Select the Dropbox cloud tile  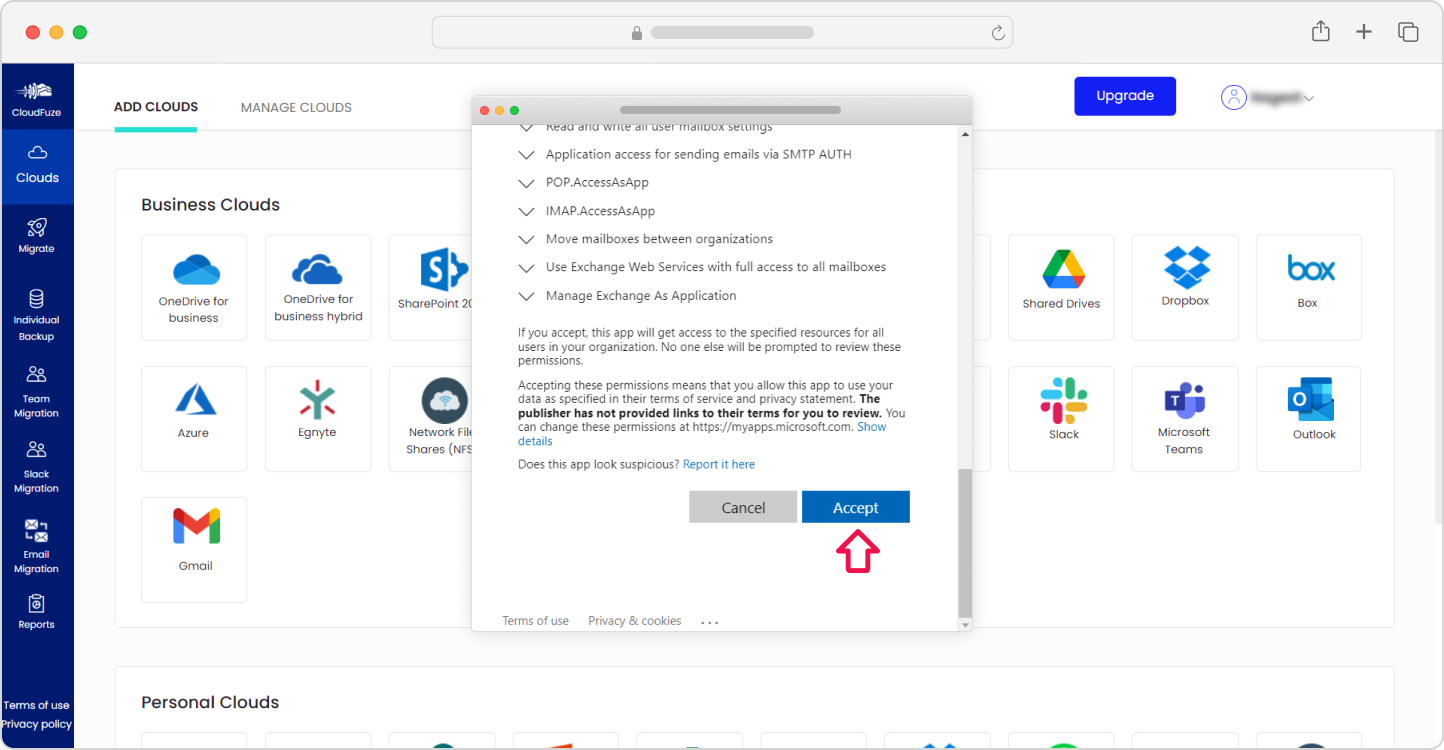1185,288
